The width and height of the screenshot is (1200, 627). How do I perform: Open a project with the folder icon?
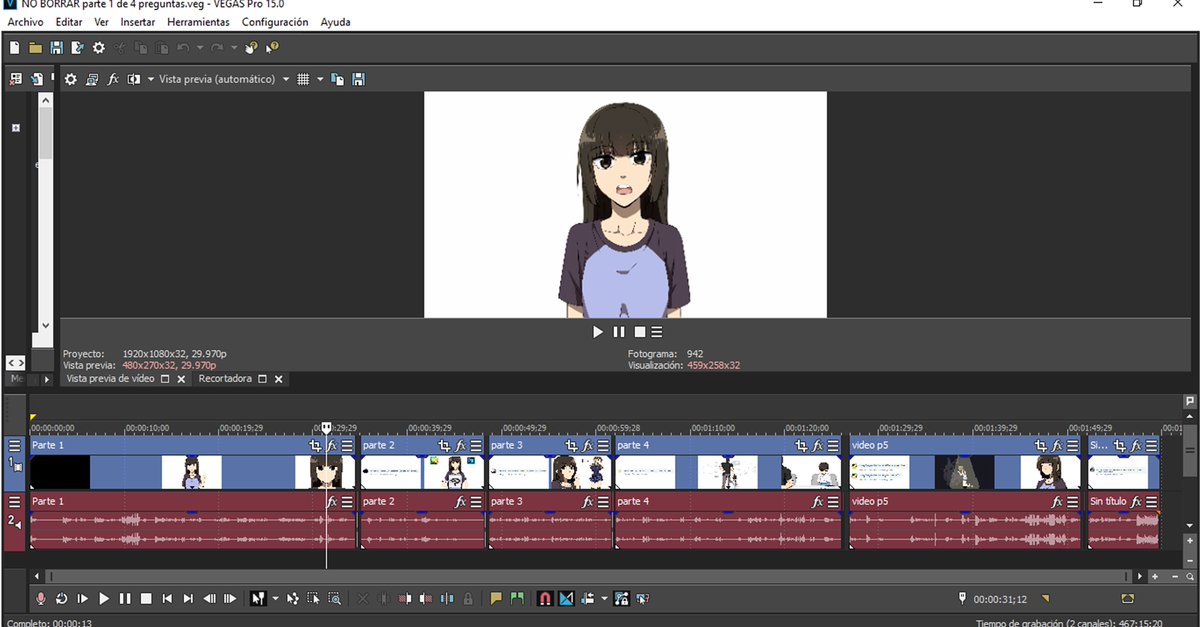[35, 47]
